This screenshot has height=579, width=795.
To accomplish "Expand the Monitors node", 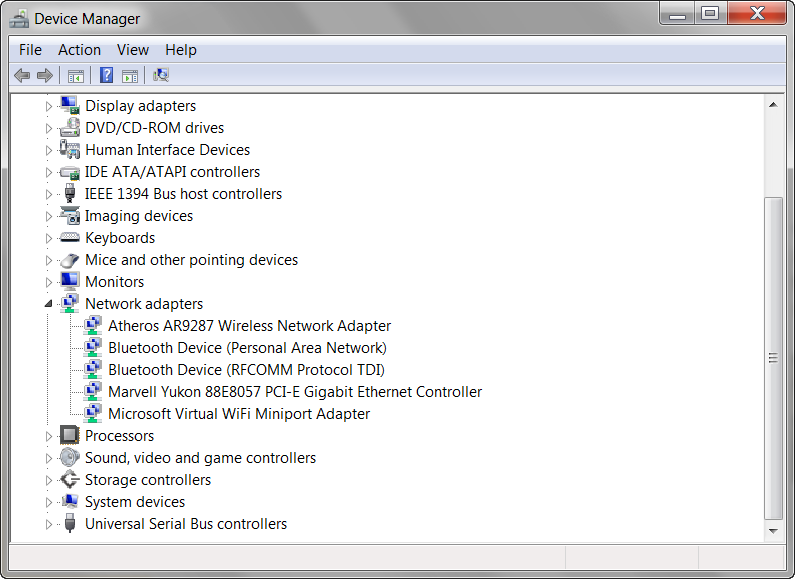I will pyautogui.click(x=49, y=282).
